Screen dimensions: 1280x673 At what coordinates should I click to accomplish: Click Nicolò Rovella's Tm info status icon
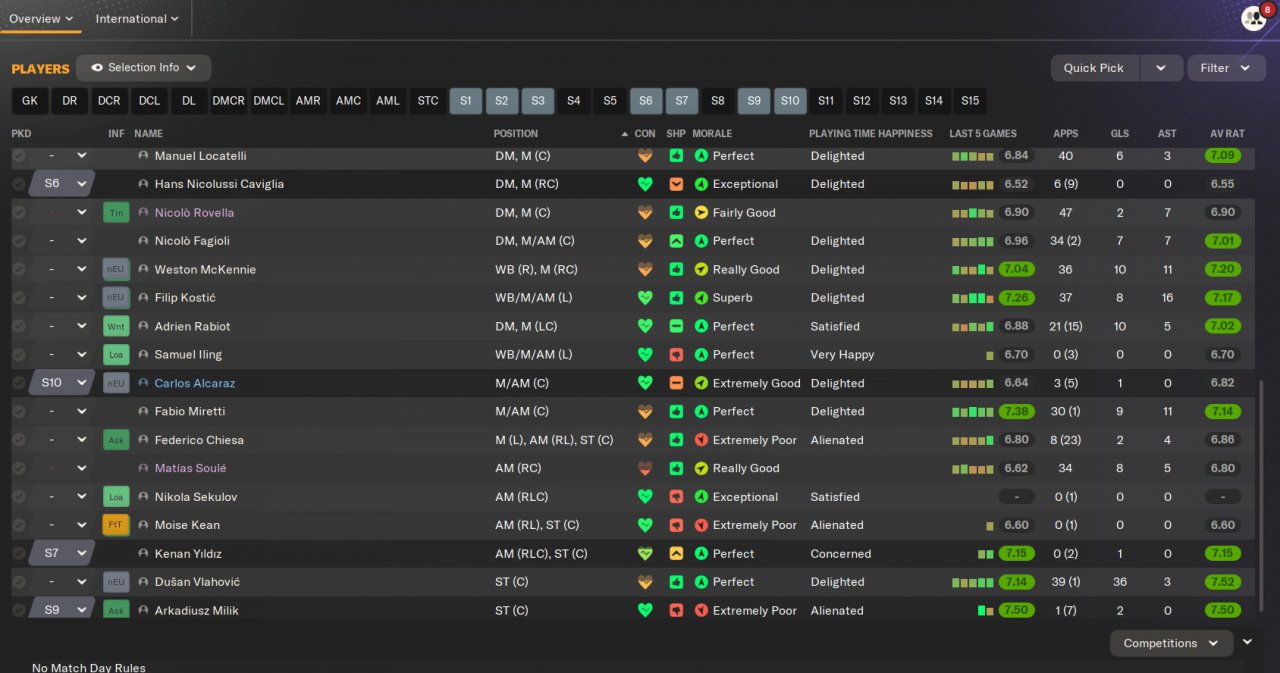(116, 213)
